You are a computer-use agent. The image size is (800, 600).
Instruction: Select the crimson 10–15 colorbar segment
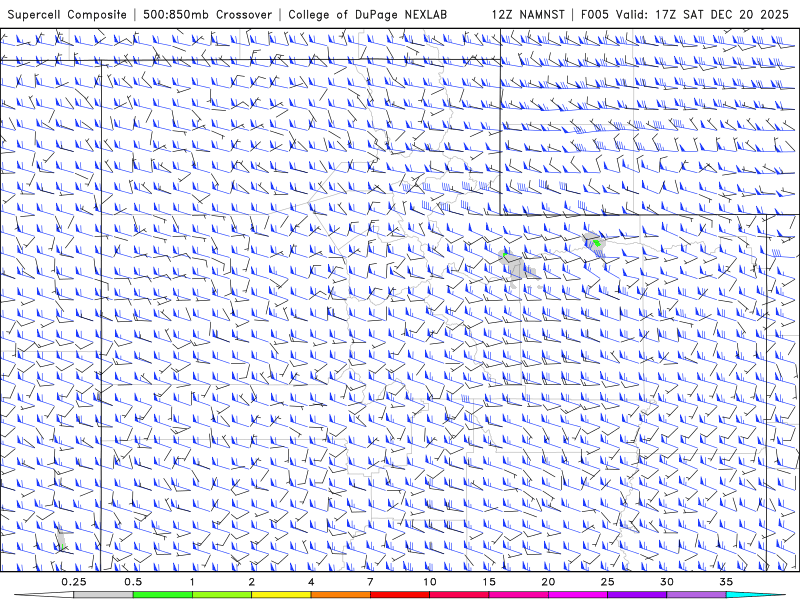(x=459, y=595)
